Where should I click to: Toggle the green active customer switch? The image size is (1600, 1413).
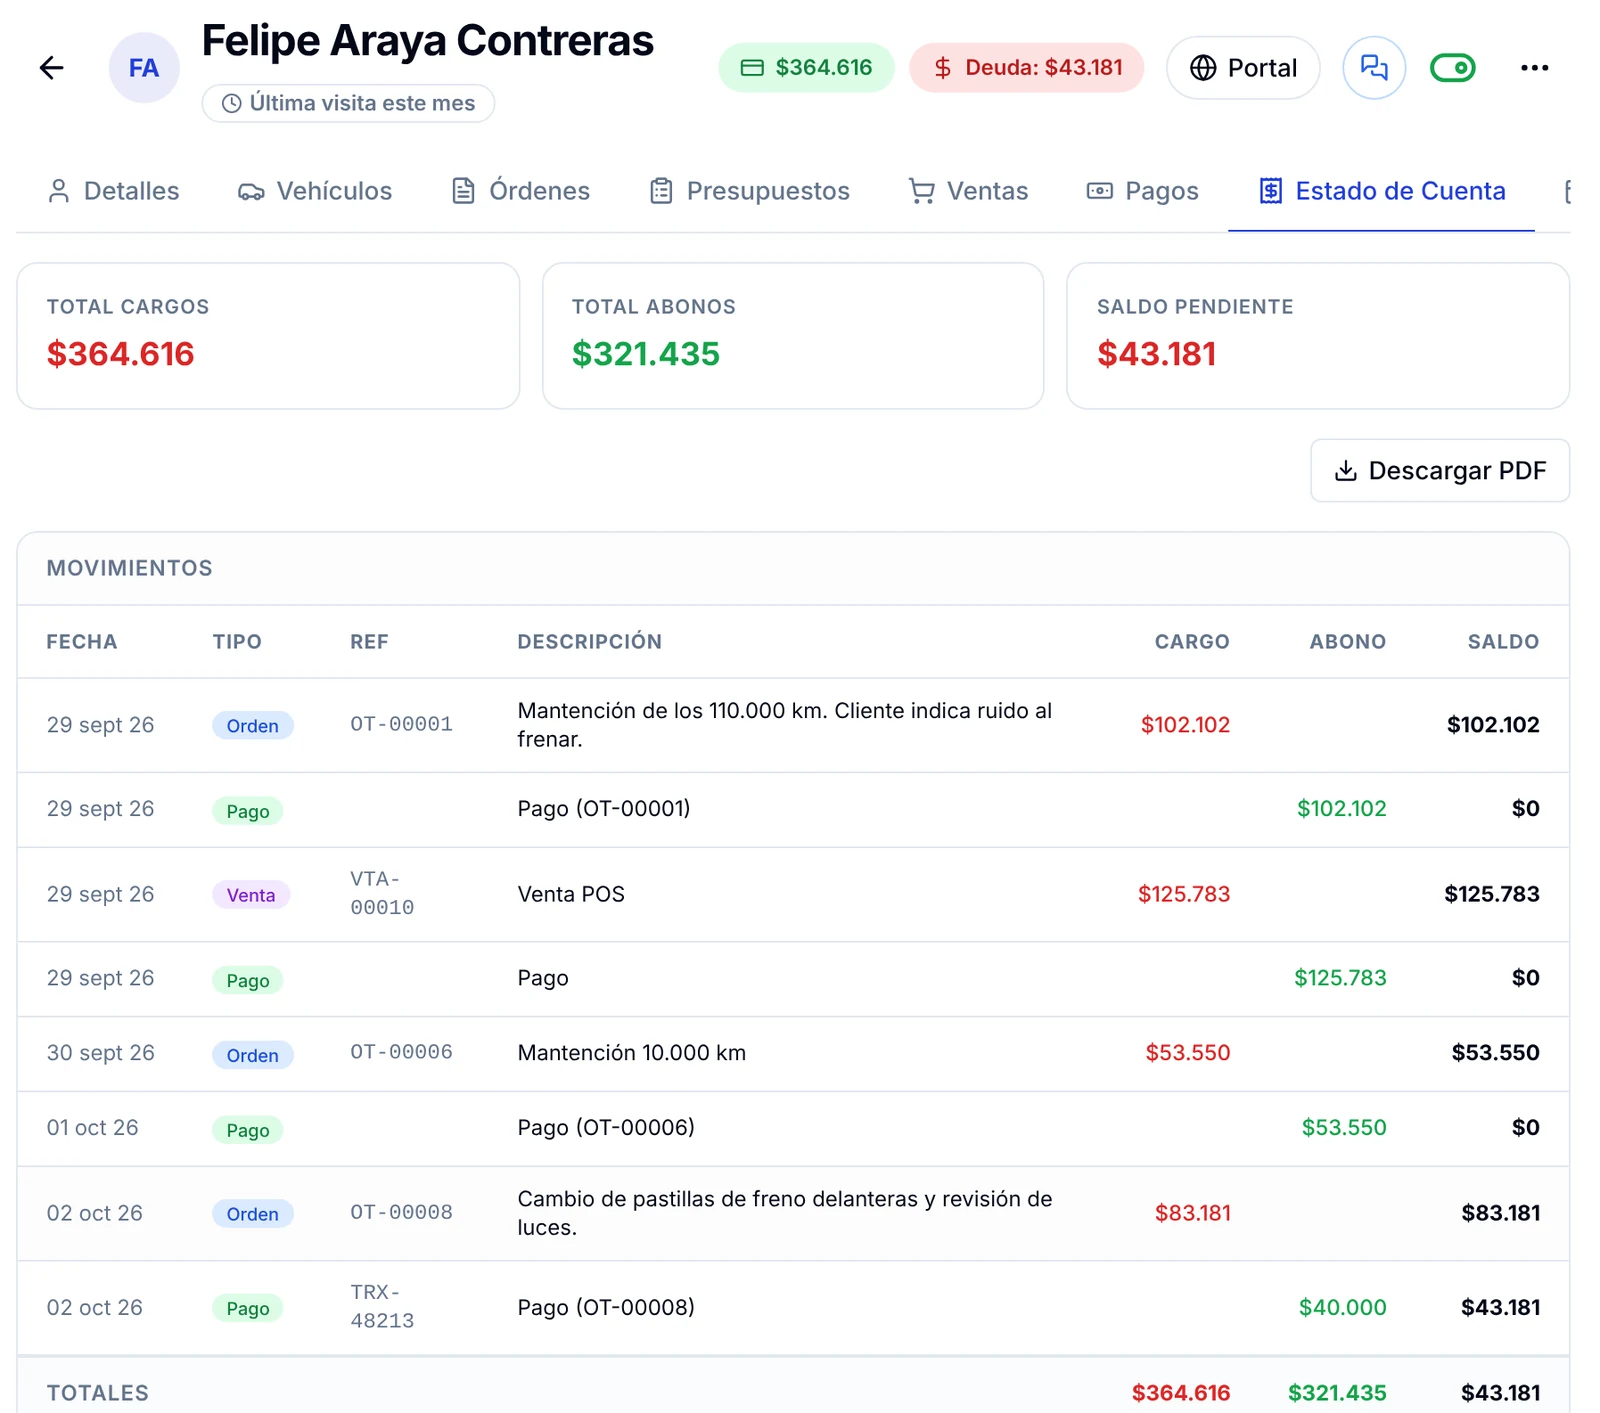pos(1453,68)
